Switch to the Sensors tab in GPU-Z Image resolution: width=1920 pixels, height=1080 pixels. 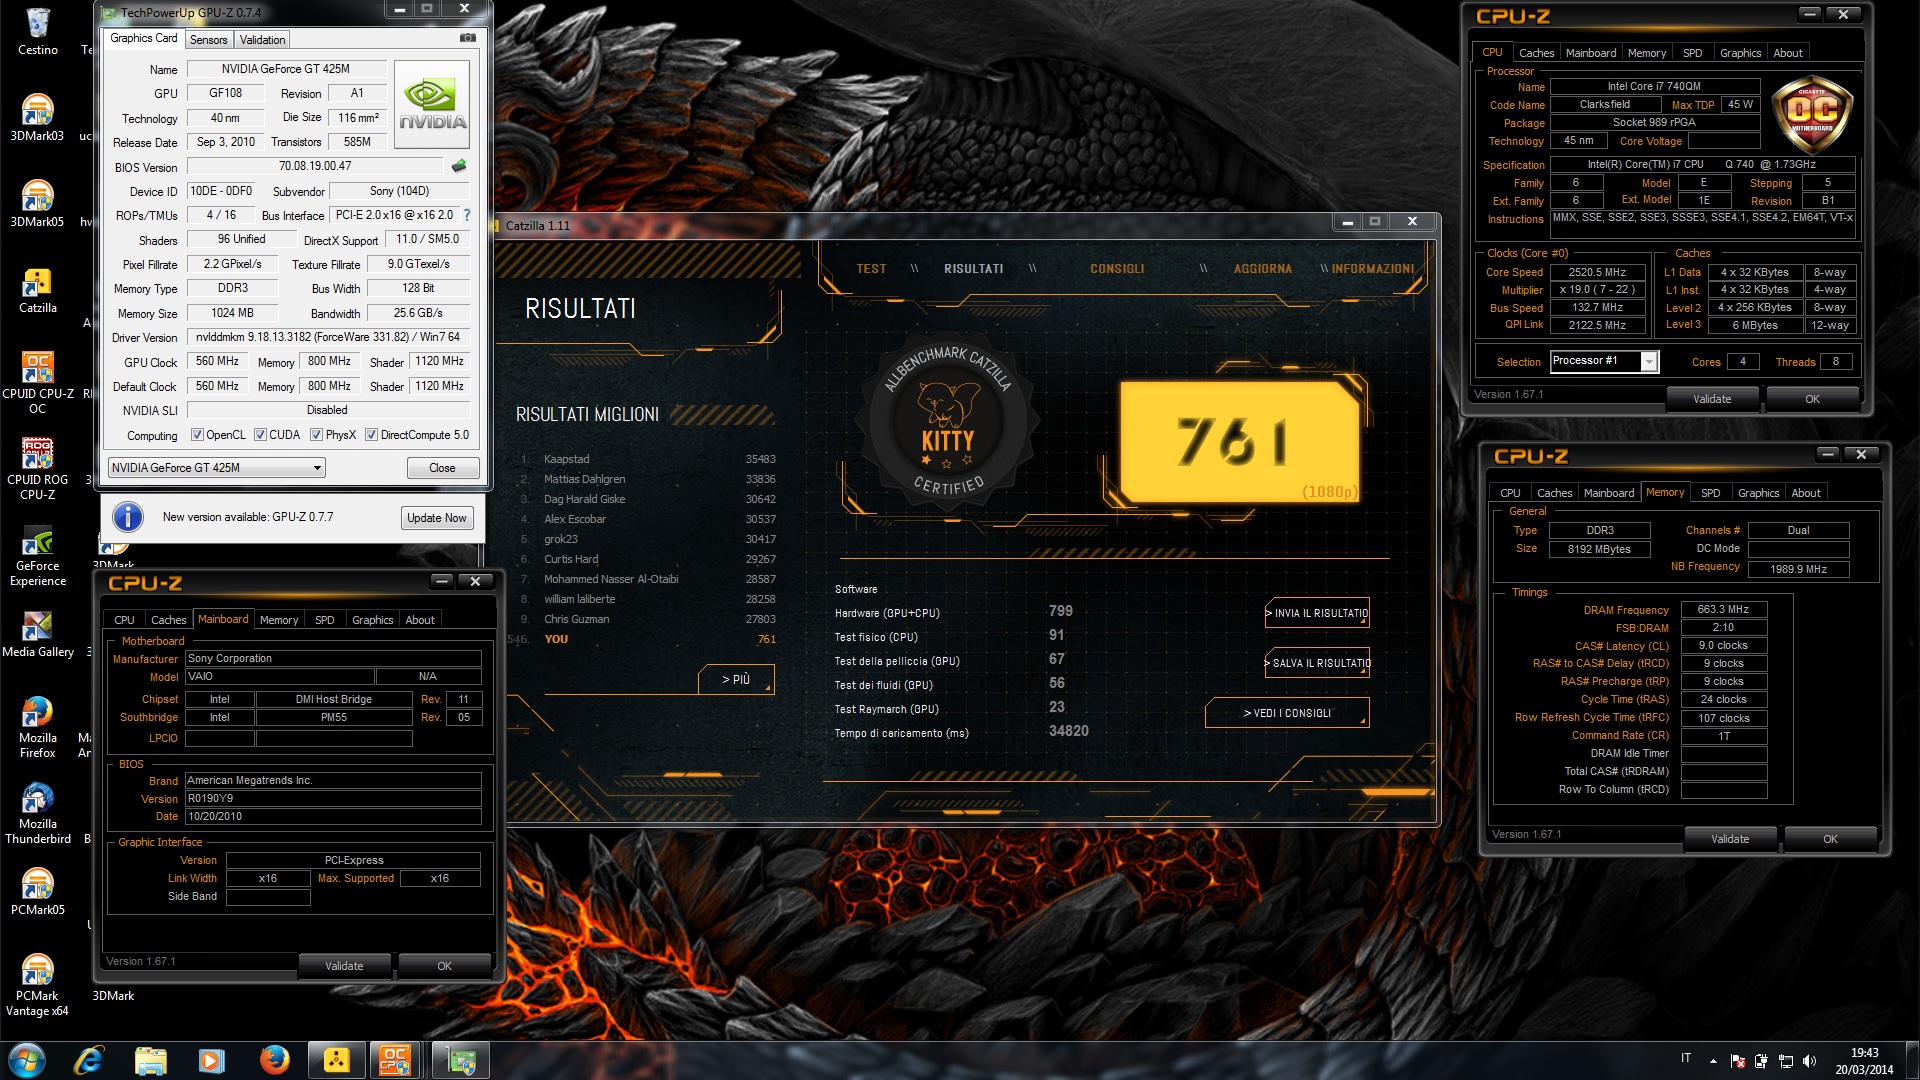[x=209, y=40]
